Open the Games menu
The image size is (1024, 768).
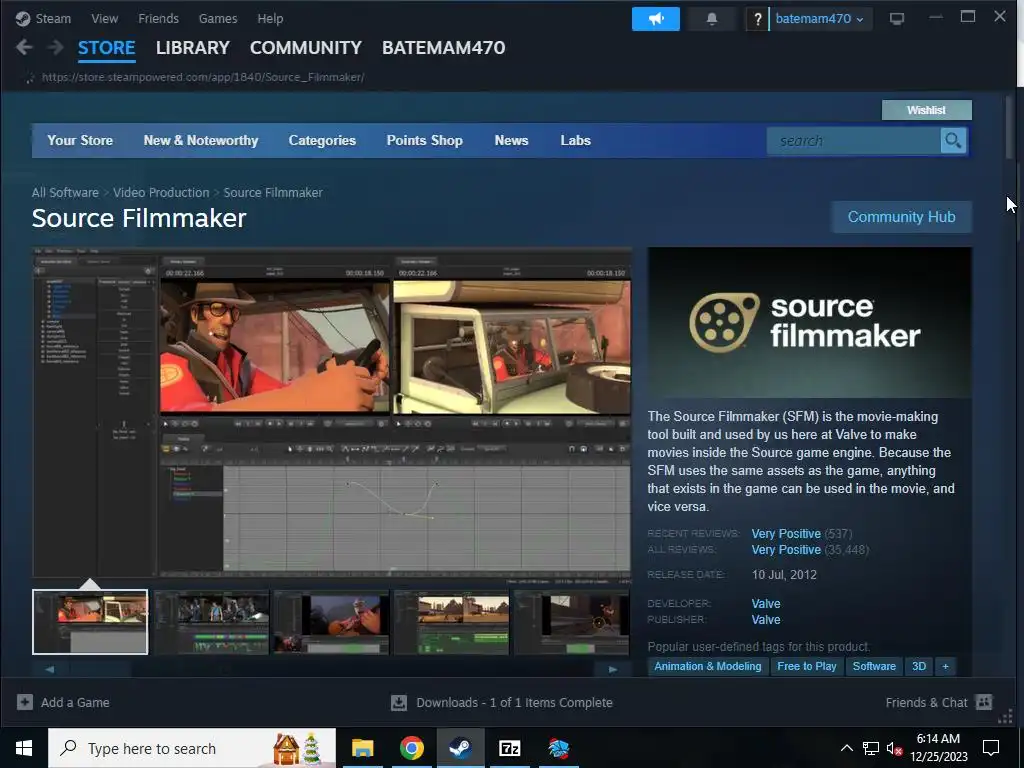pyautogui.click(x=218, y=18)
